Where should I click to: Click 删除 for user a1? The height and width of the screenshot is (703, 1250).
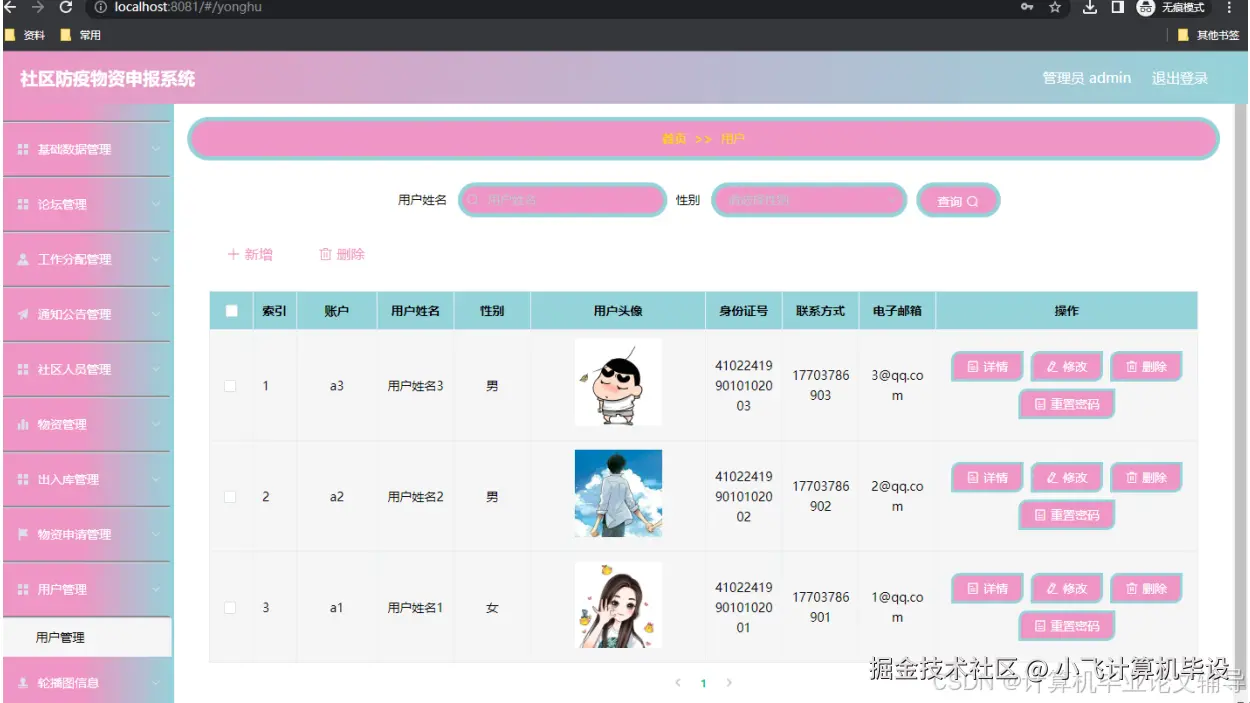[x=1146, y=589]
